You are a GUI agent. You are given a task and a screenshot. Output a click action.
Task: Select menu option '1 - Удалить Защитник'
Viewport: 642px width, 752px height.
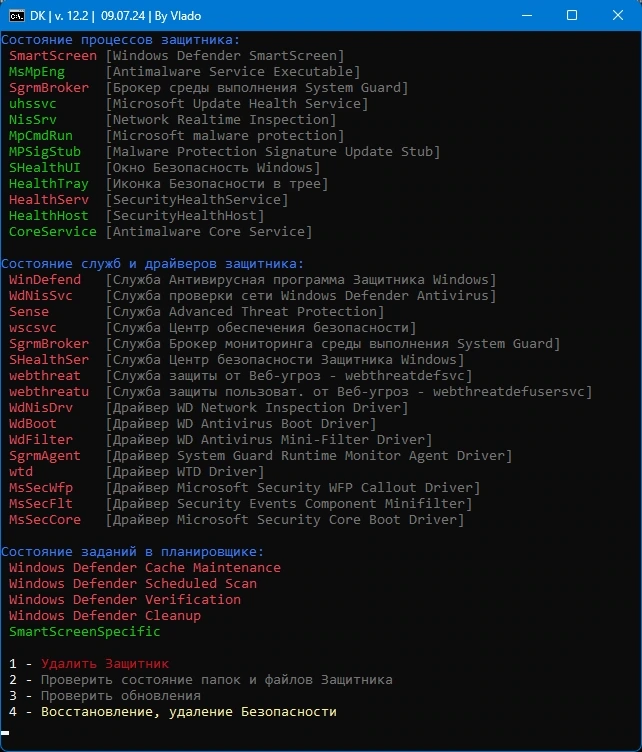(x=89, y=664)
